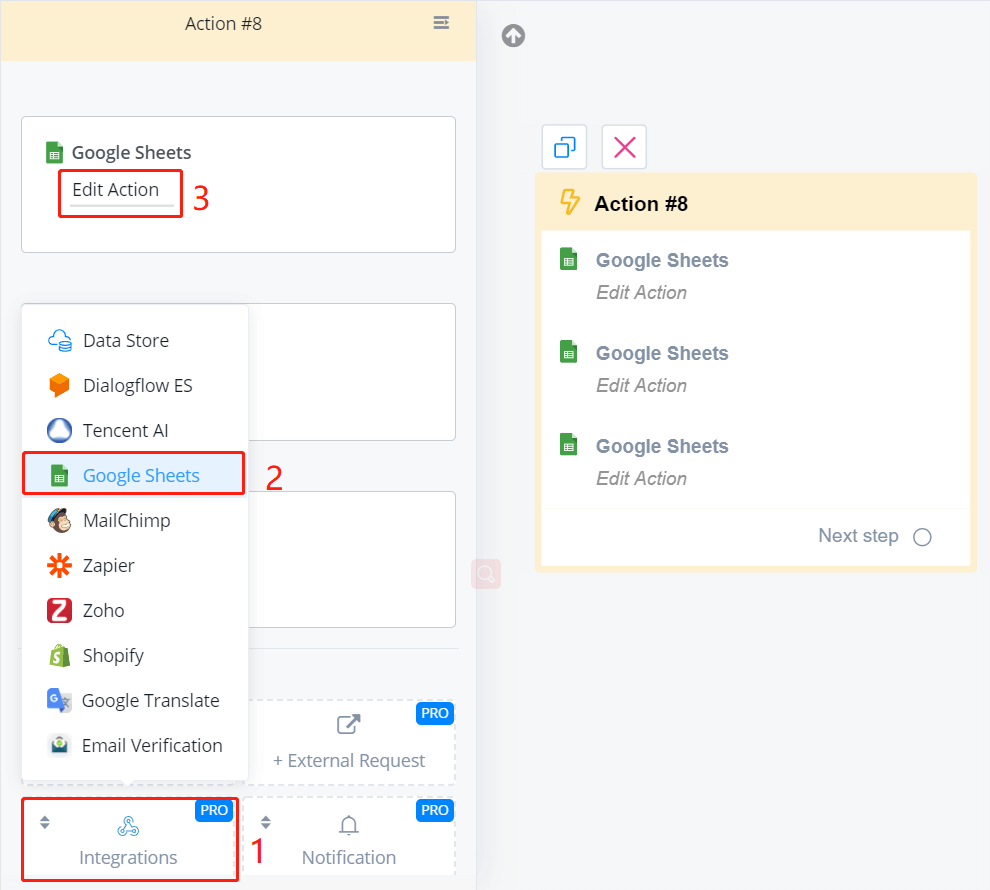990x890 pixels.
Task: Click the red magnifier search icon
Action: (486, 574)
